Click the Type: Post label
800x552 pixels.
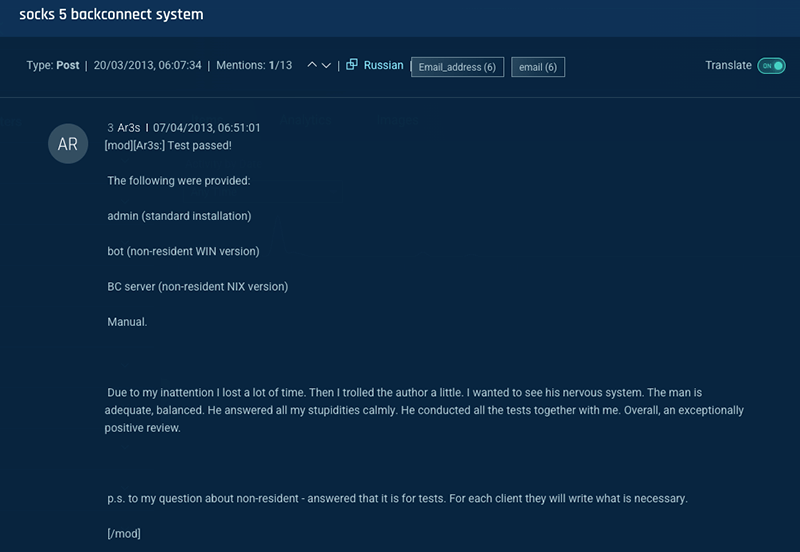pyautogui.click(x=53, y=65)
